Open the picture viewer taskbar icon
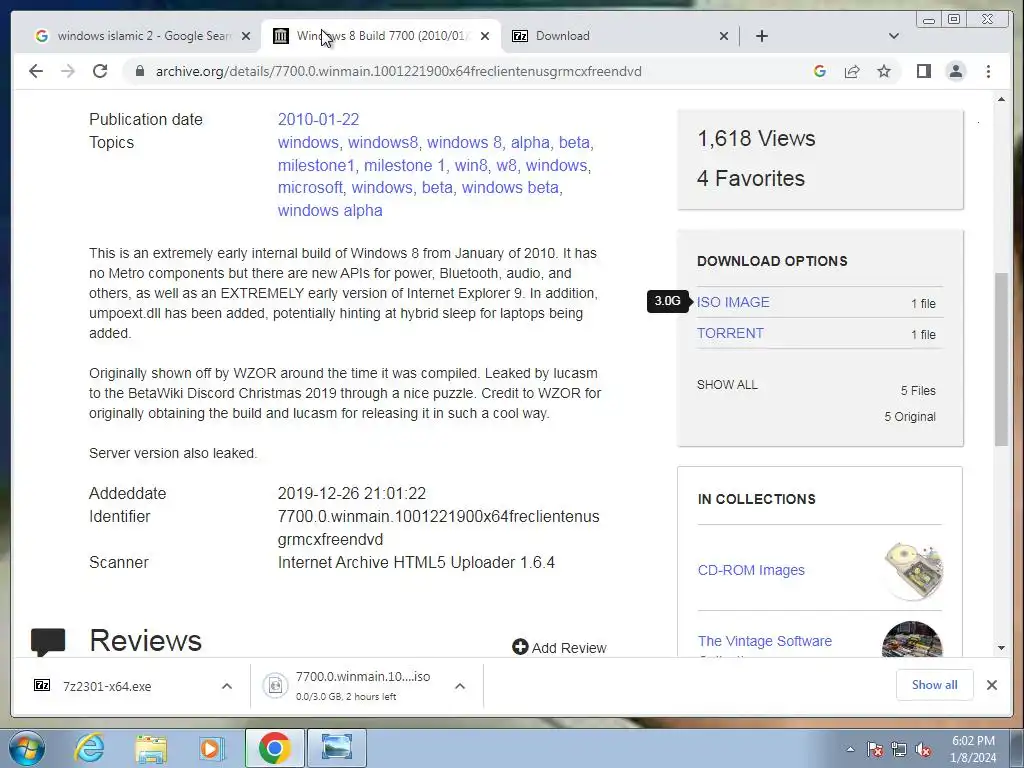Image resolution: width=1024 pixels, height=768 pixels. pos(337,748)
